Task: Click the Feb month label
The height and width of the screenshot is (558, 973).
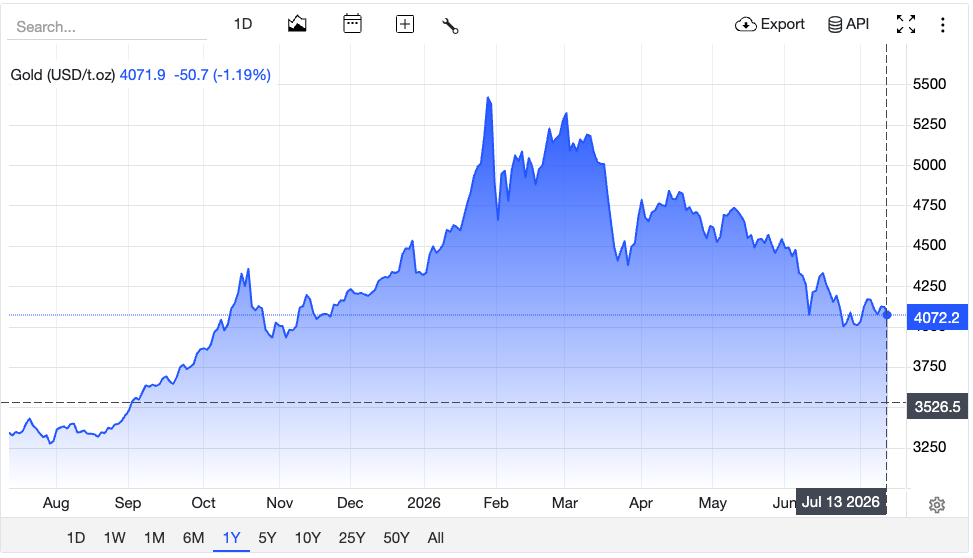Action: [x=496, y=503]
